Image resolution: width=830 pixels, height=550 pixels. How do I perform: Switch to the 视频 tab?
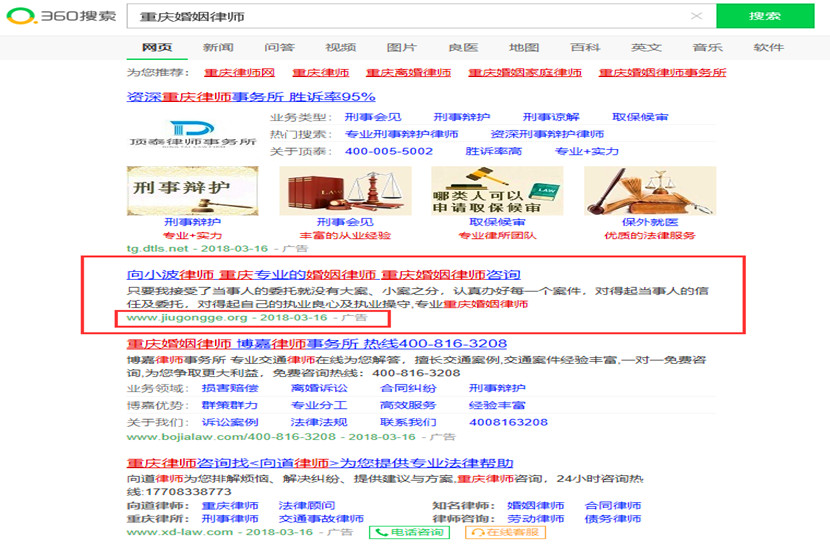pos(340,47)
